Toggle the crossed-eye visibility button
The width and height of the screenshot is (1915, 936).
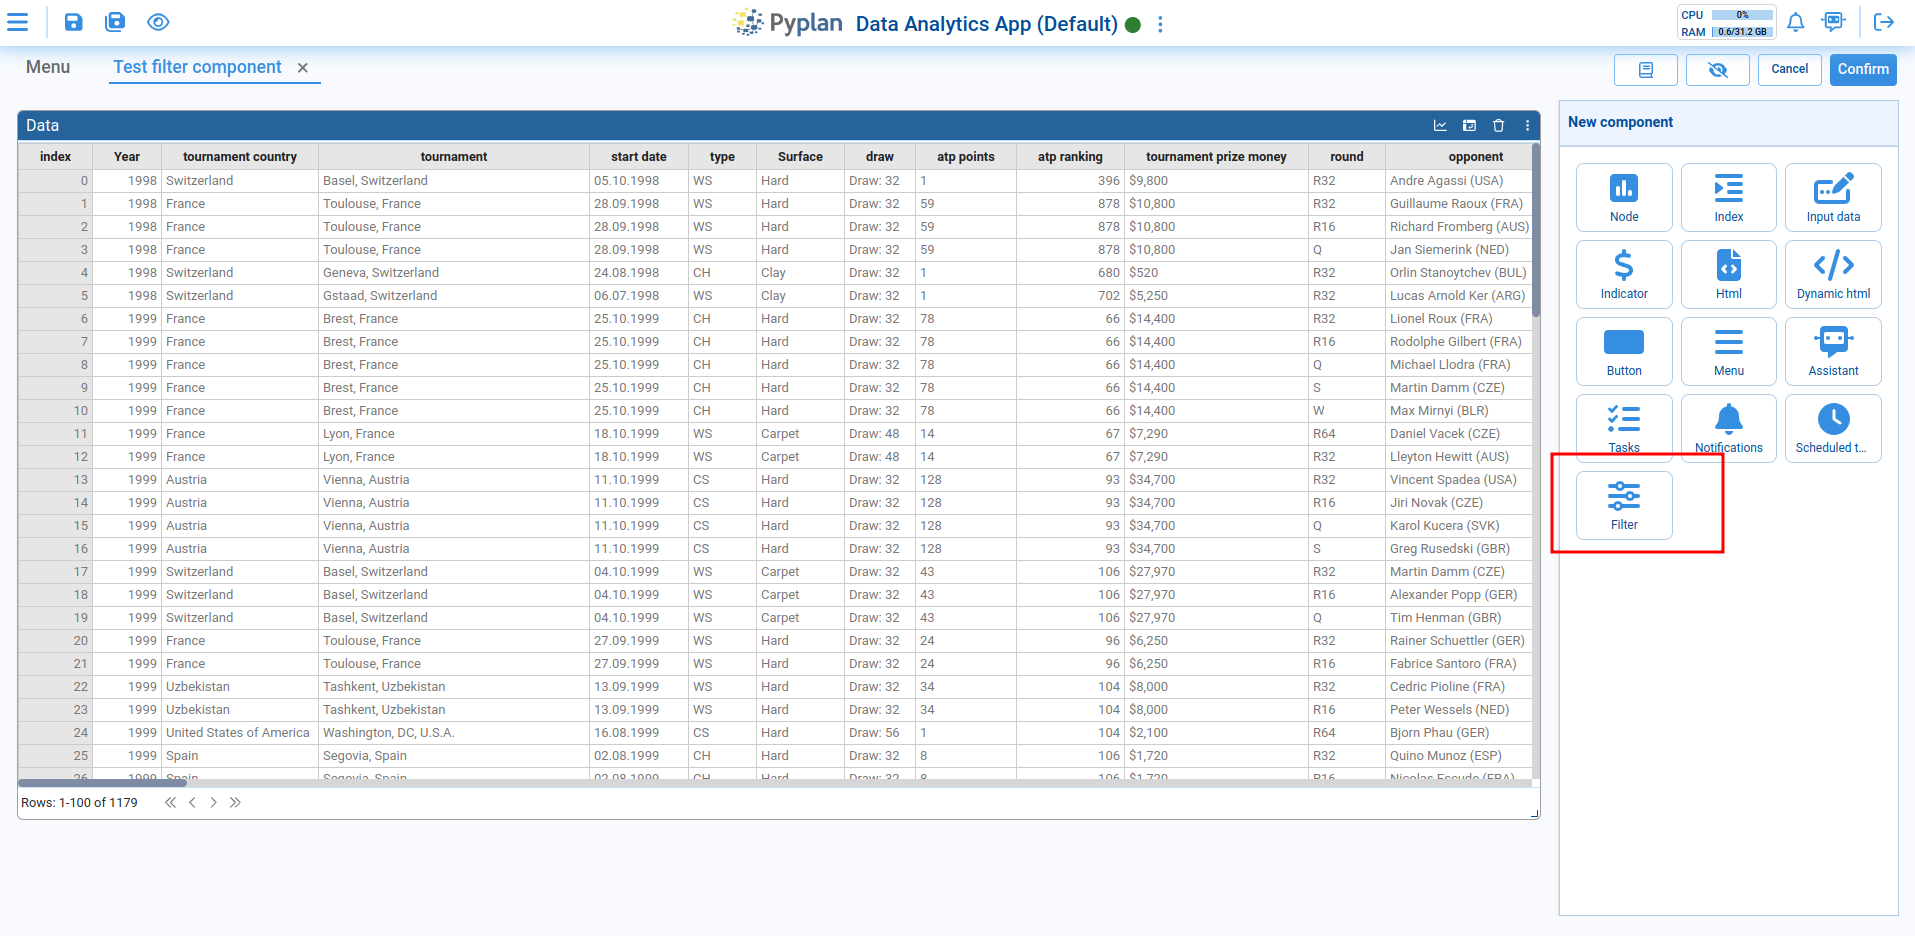coord(1717,70)
